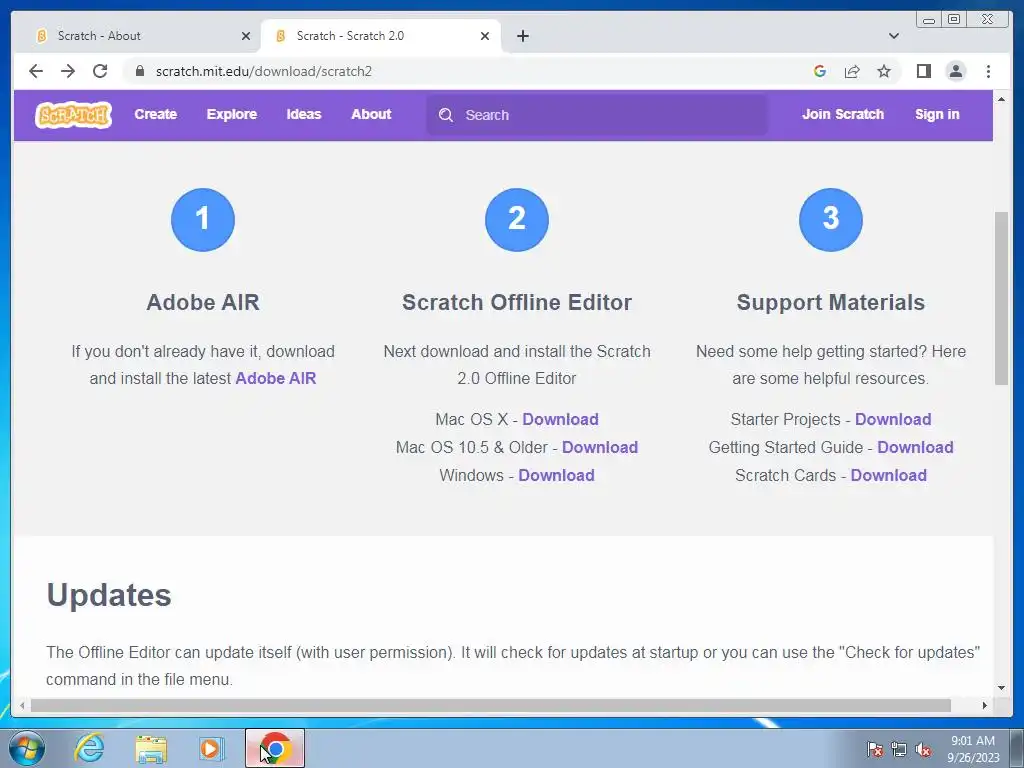
Task: Open the Windows Start button
Action: tap(27, 748)
